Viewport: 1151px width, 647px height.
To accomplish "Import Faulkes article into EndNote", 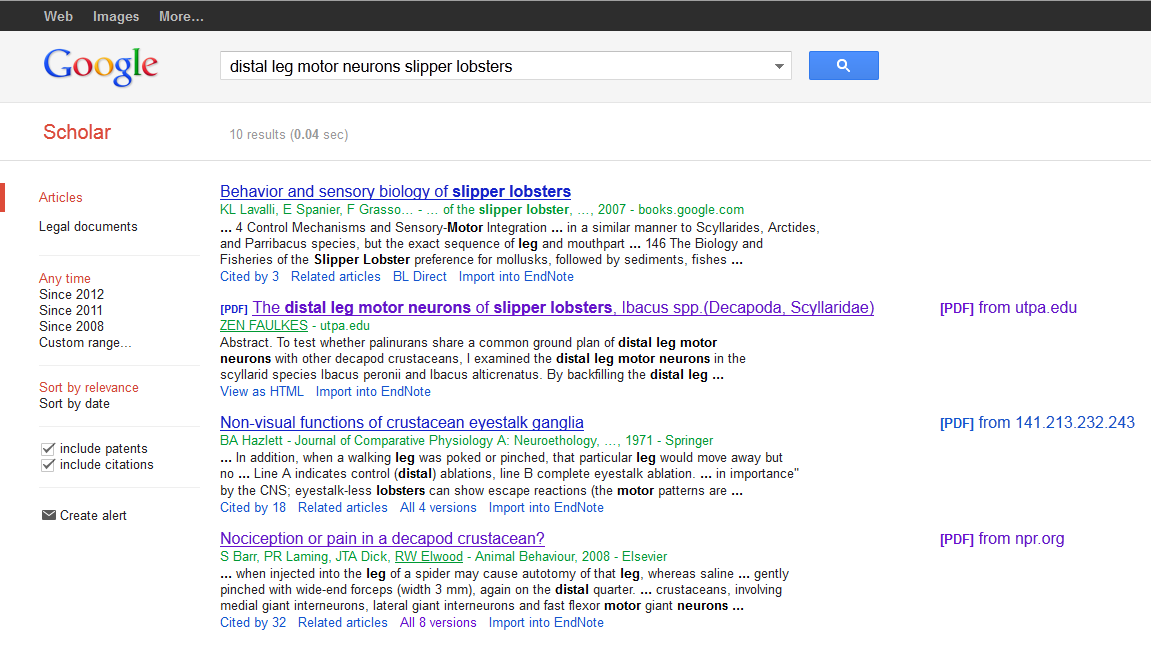I will (373, 392).
